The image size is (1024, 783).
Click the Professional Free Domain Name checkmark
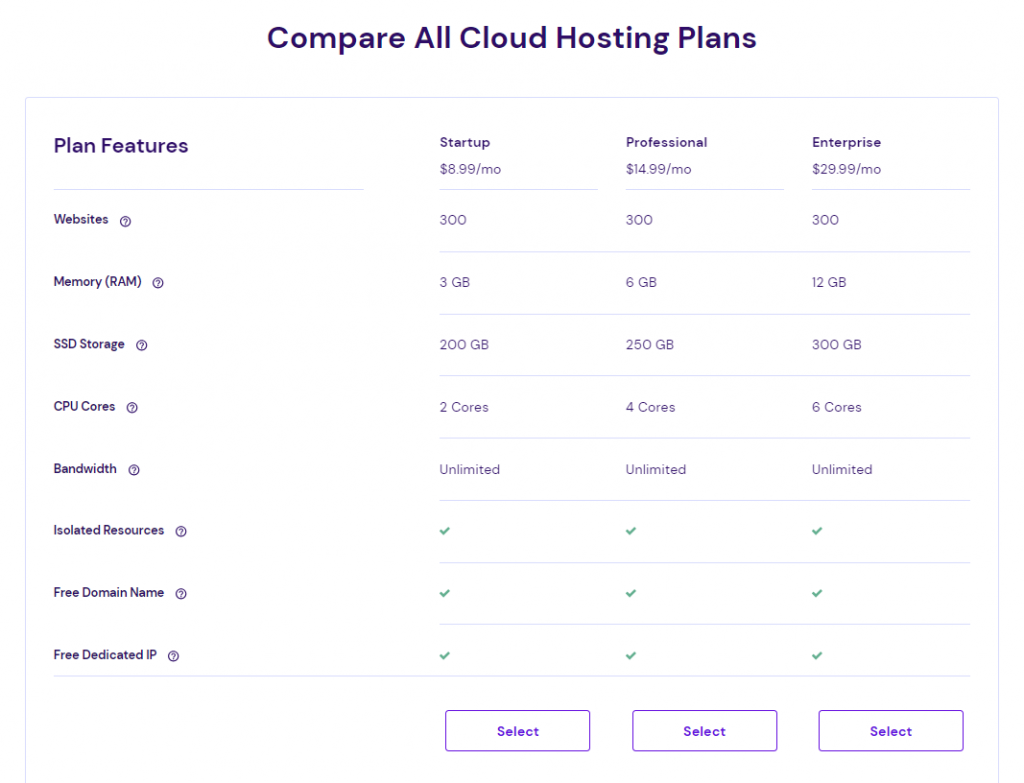pos(631,593)
